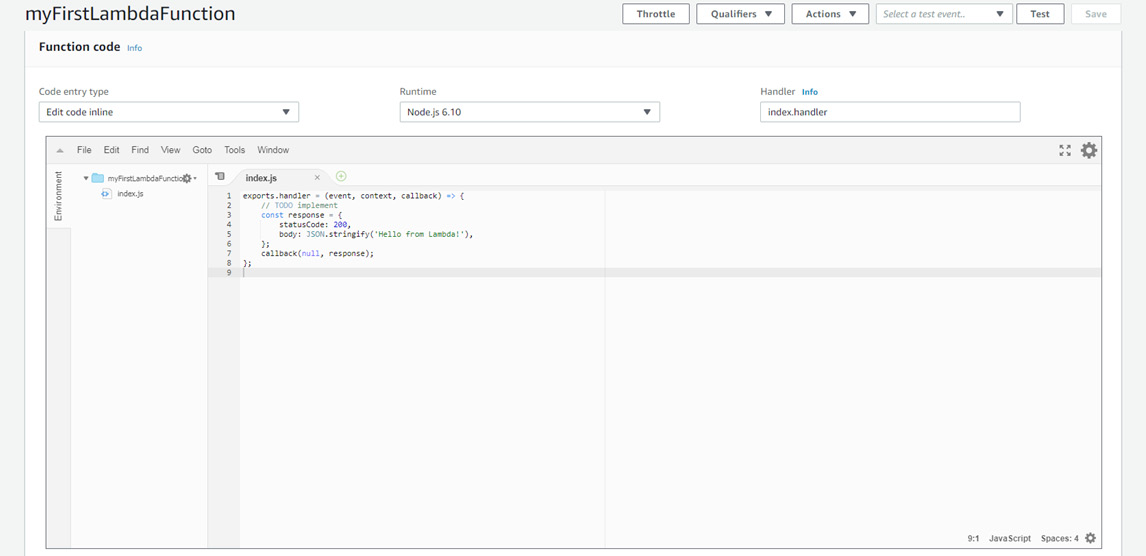
Task: Expand the Select a test event dropdown
Action: click(x=944, y=14)
